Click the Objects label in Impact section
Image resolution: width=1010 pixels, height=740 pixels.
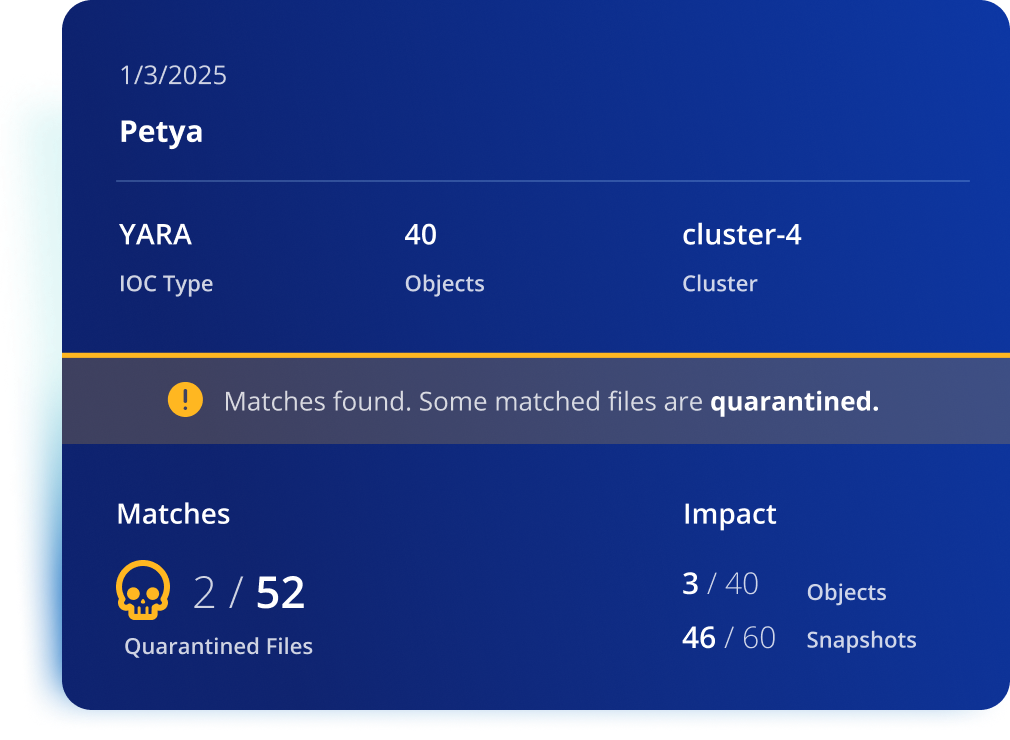(846, 593)
